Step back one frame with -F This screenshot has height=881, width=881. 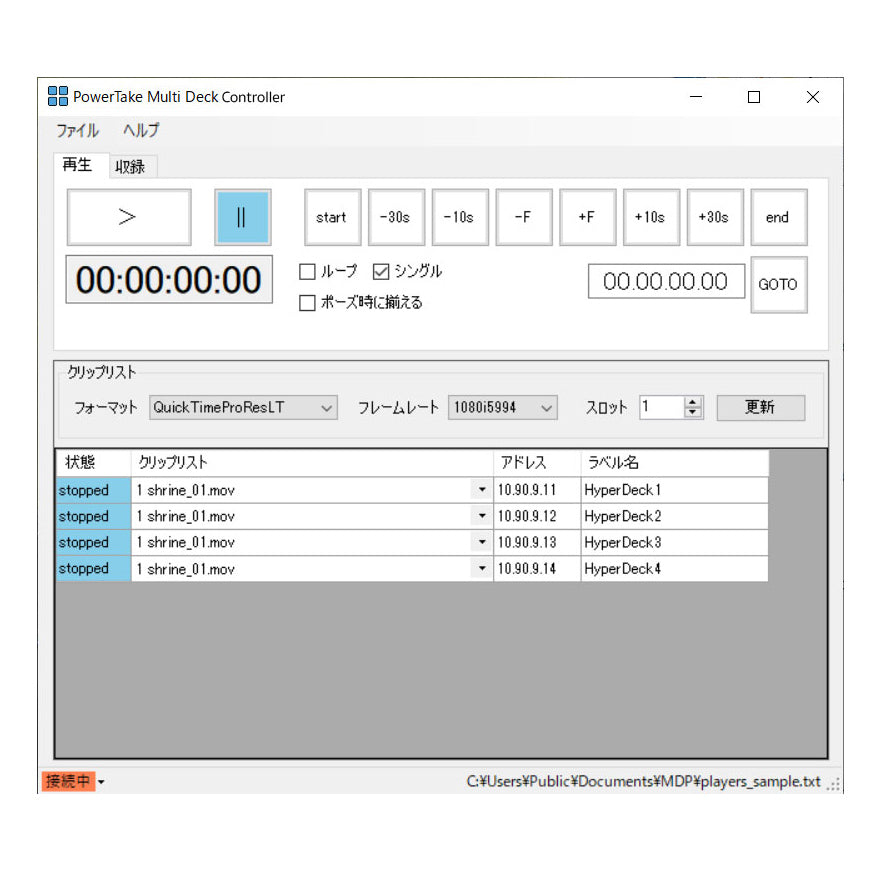pos(523,217)
